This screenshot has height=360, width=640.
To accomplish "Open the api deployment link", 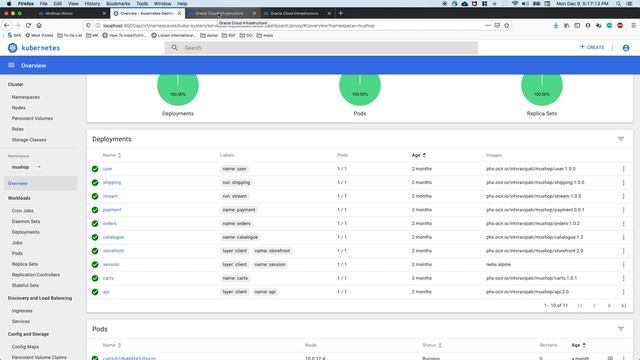I will (x=106, y=292).
